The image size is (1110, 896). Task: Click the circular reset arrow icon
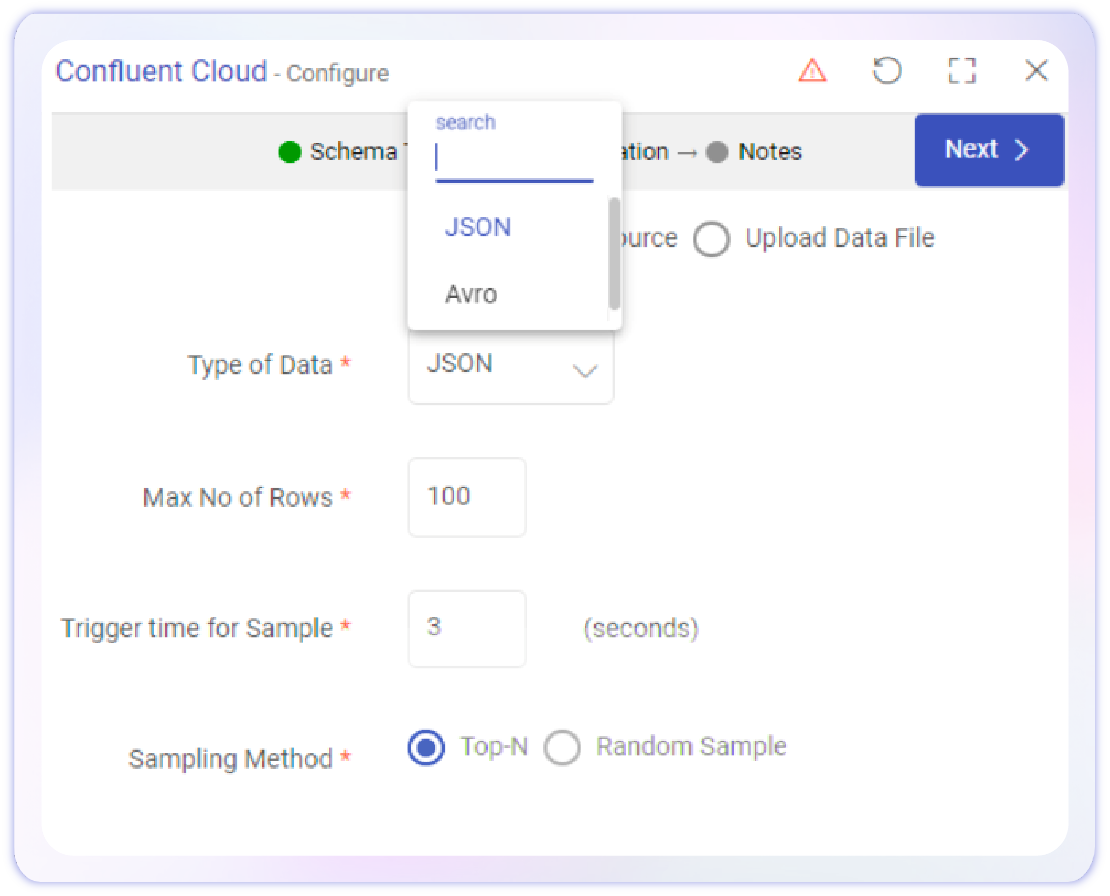(x=886, y=71)
